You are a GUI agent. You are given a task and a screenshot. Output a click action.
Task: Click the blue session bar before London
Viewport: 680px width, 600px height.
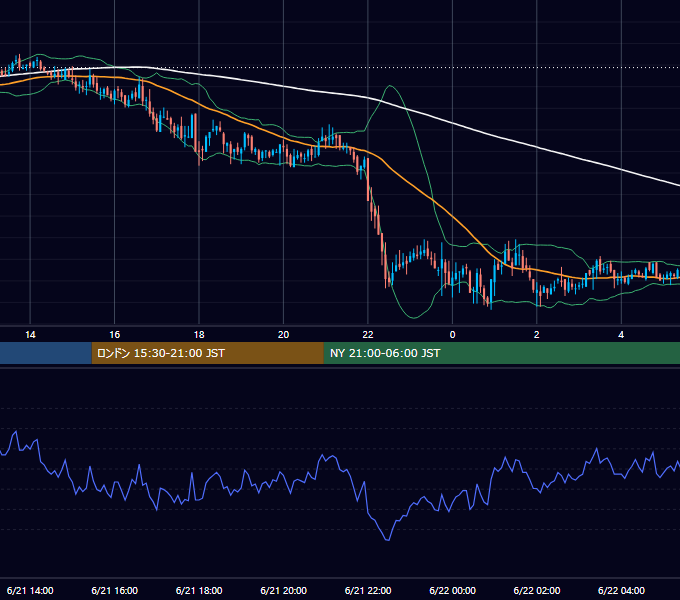tap(46, 353)
